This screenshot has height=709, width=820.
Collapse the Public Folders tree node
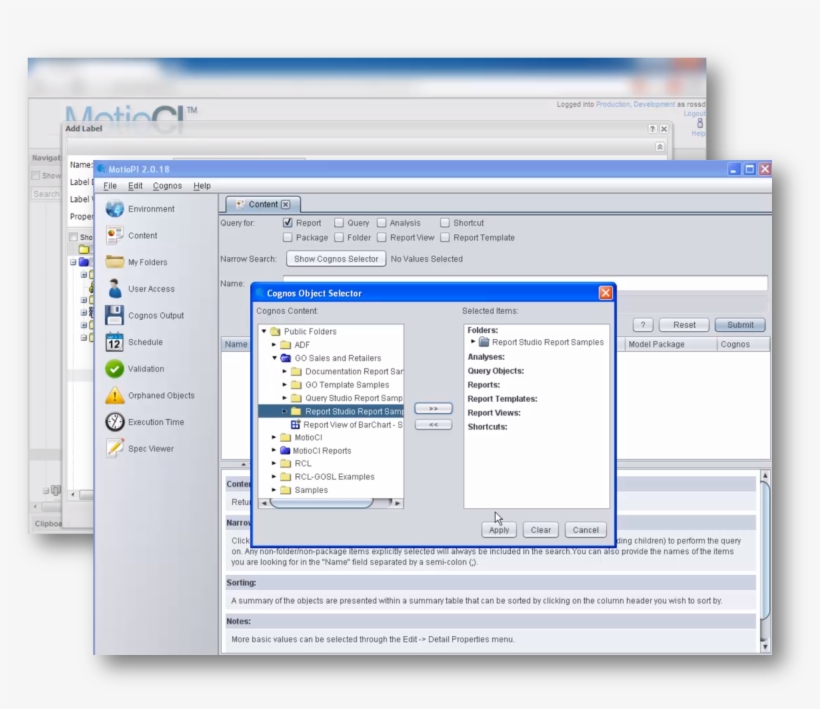pyautogui.click(x=264, y=331)
